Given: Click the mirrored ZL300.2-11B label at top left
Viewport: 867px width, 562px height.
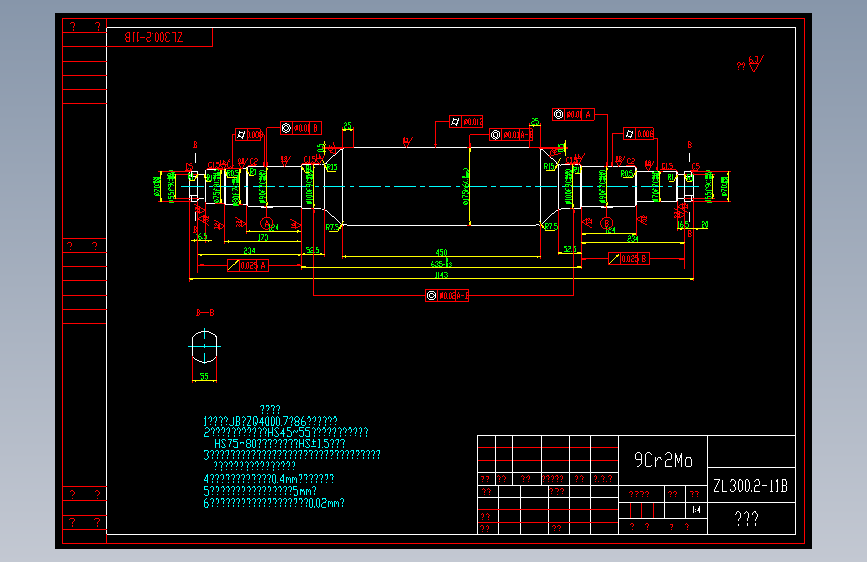Looking at the screenshot, I should pos(154,37).
